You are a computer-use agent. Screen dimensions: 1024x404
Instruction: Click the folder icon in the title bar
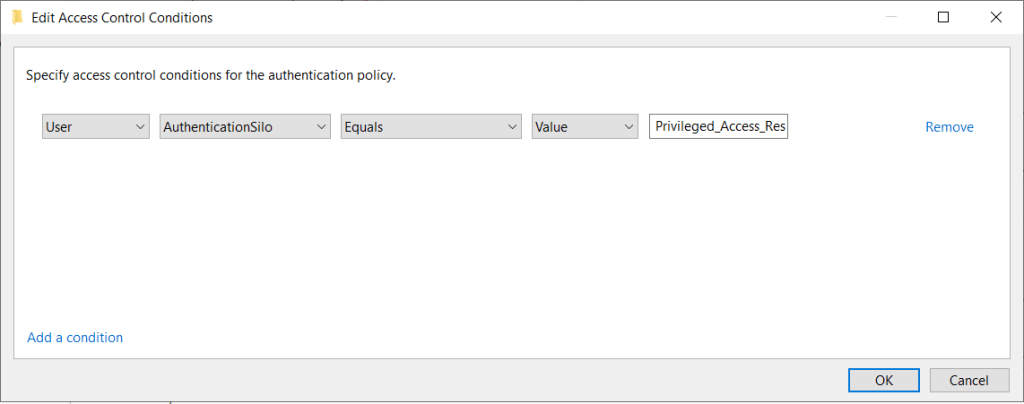tap(16, 17)
